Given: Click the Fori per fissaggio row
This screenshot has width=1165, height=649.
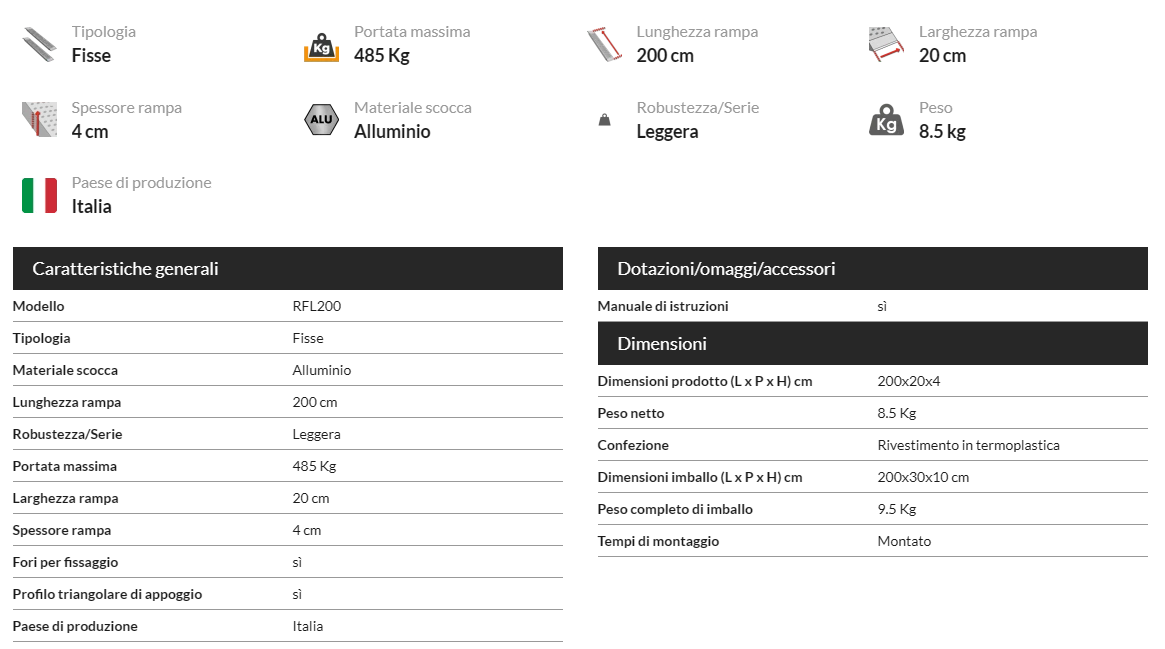Looking at the screenshot, I should coord(288,562).
